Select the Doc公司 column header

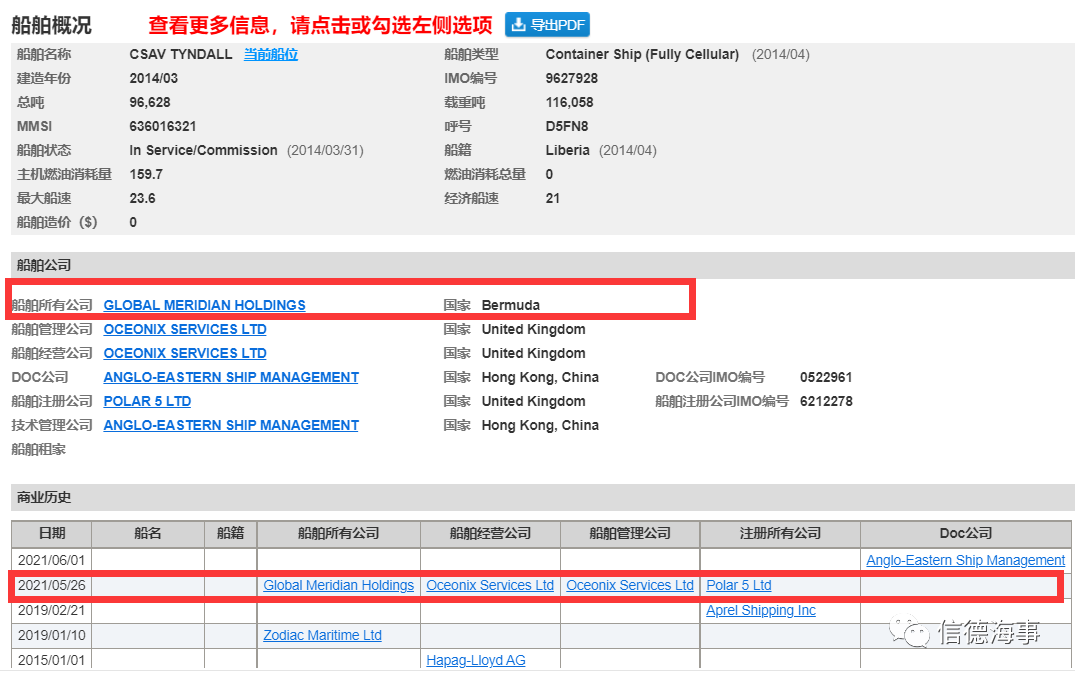[x=965, y=534]
